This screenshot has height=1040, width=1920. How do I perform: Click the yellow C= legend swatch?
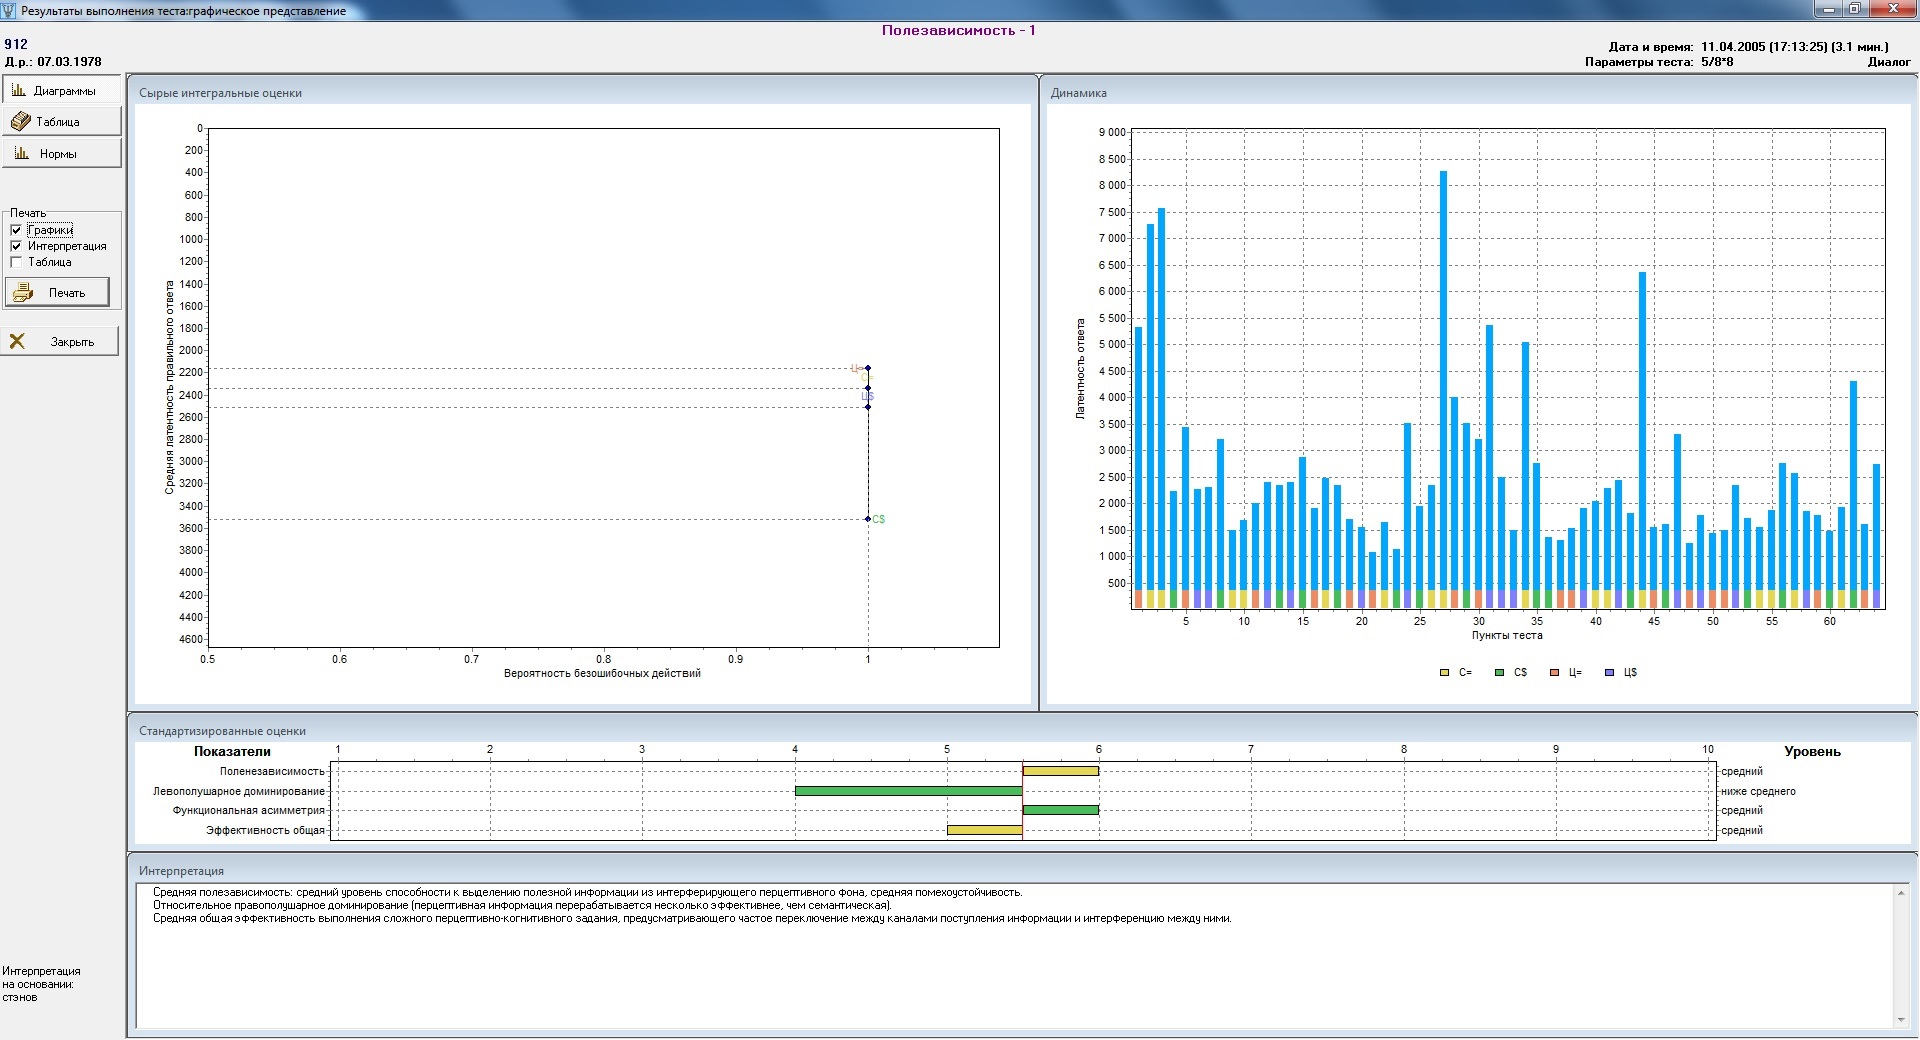click(1444, 673)
